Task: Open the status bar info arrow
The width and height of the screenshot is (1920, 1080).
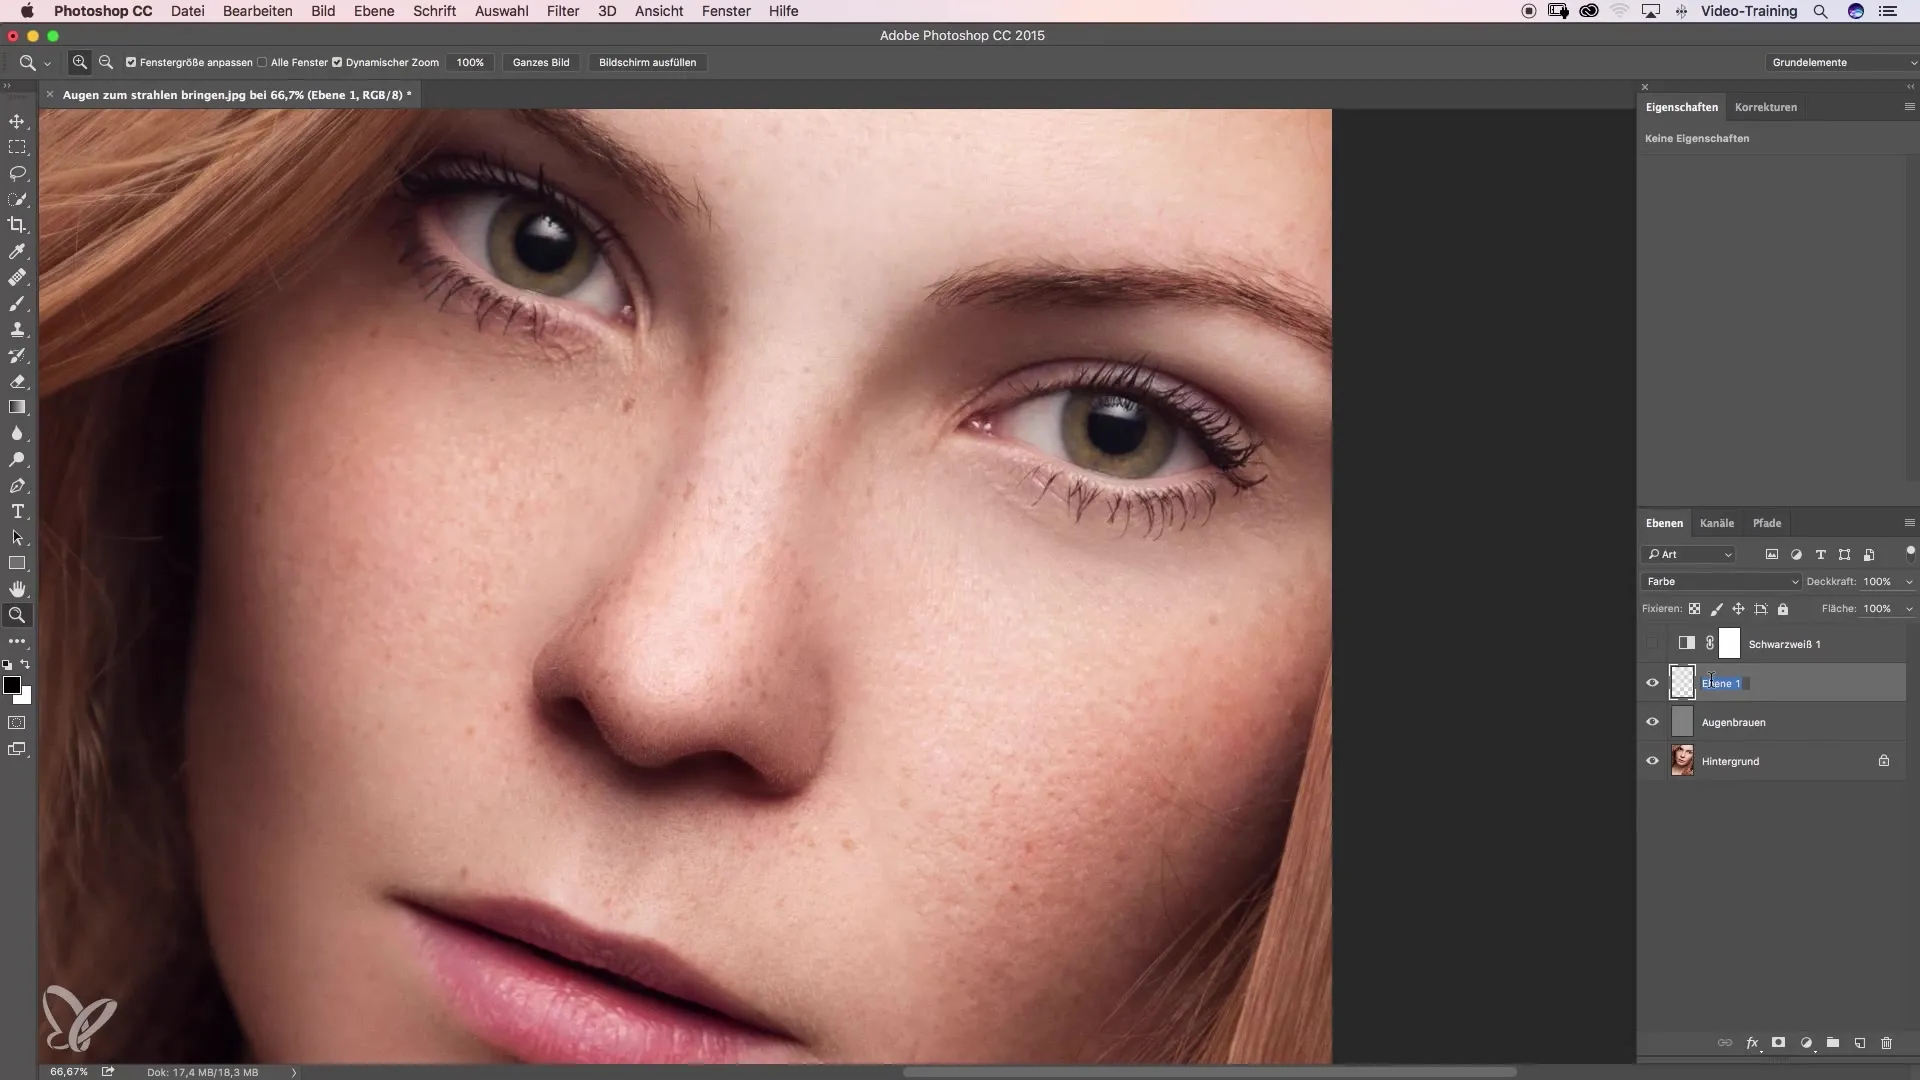Action: (x=294, y=1072)
